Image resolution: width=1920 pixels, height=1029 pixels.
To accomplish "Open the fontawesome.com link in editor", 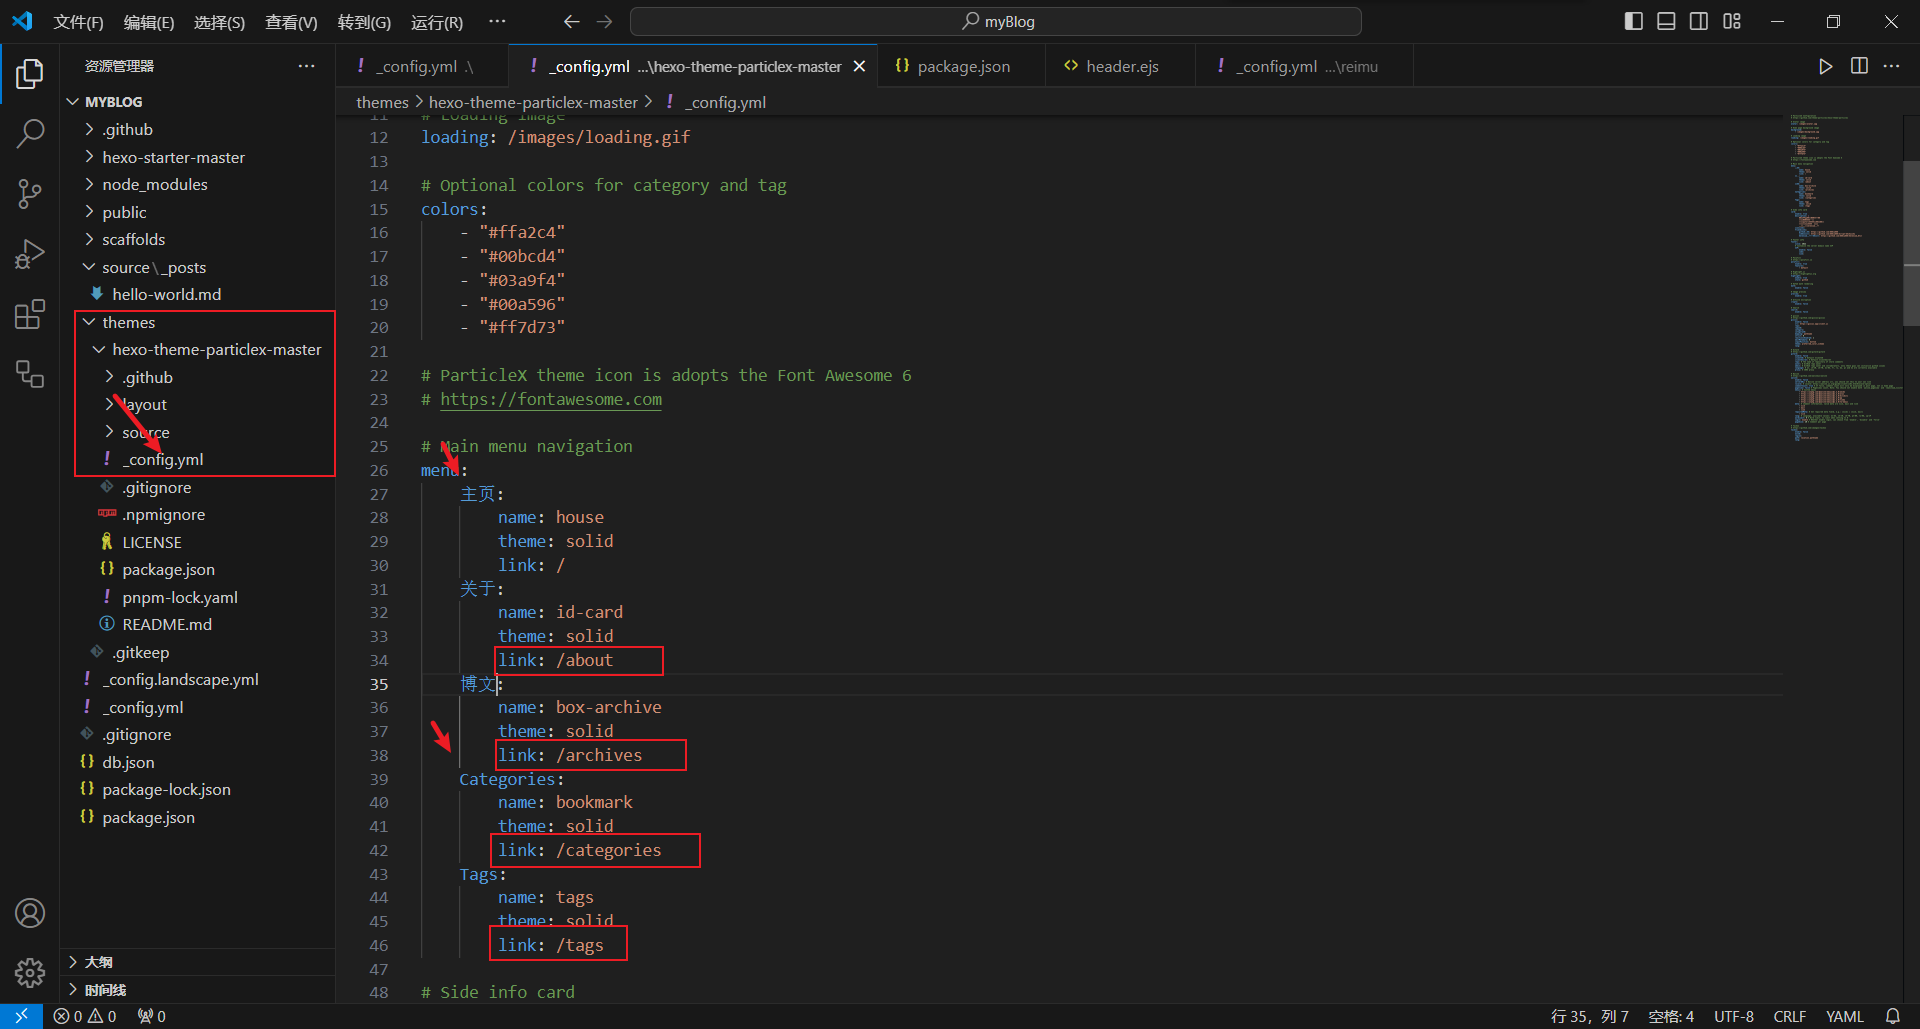I will tap(551, 399).
